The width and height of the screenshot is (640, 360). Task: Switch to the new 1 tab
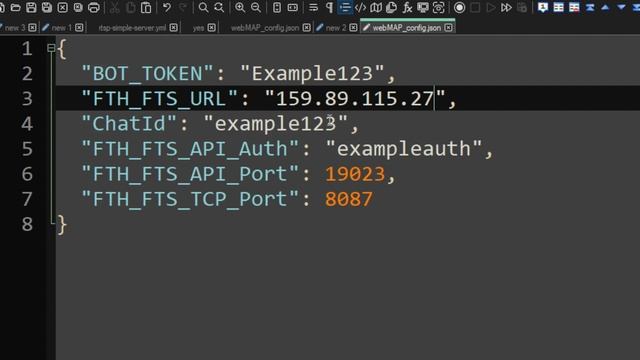(x=62, y=28)
